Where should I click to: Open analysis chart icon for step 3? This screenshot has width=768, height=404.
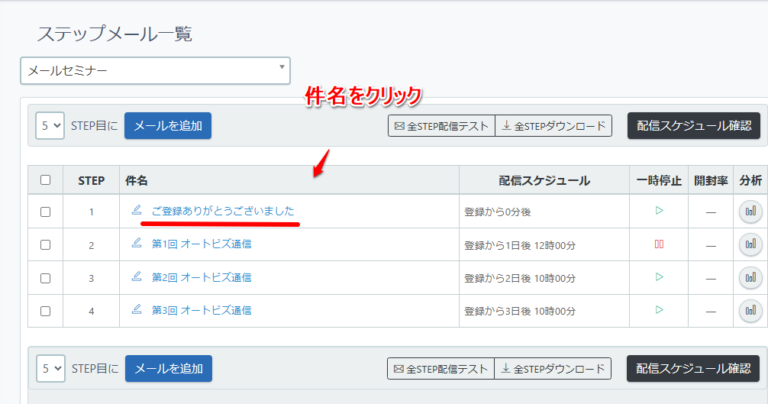click(x=749, y=277)
